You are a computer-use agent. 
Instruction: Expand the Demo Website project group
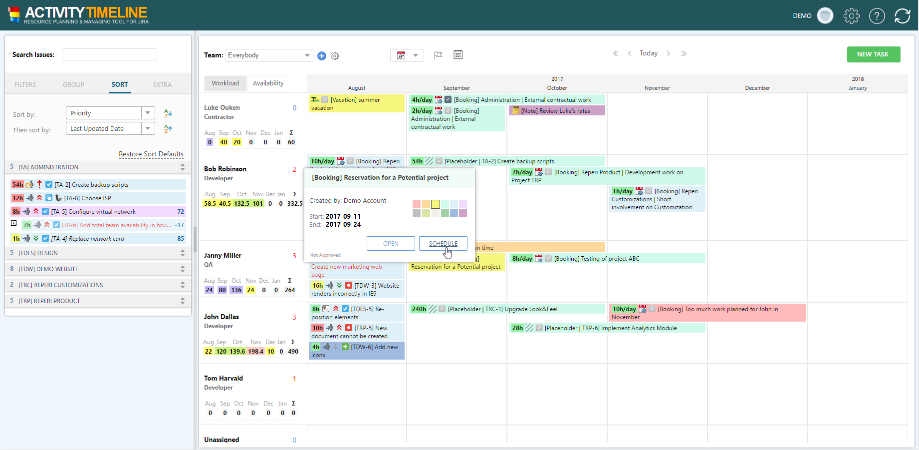(97, 269)
